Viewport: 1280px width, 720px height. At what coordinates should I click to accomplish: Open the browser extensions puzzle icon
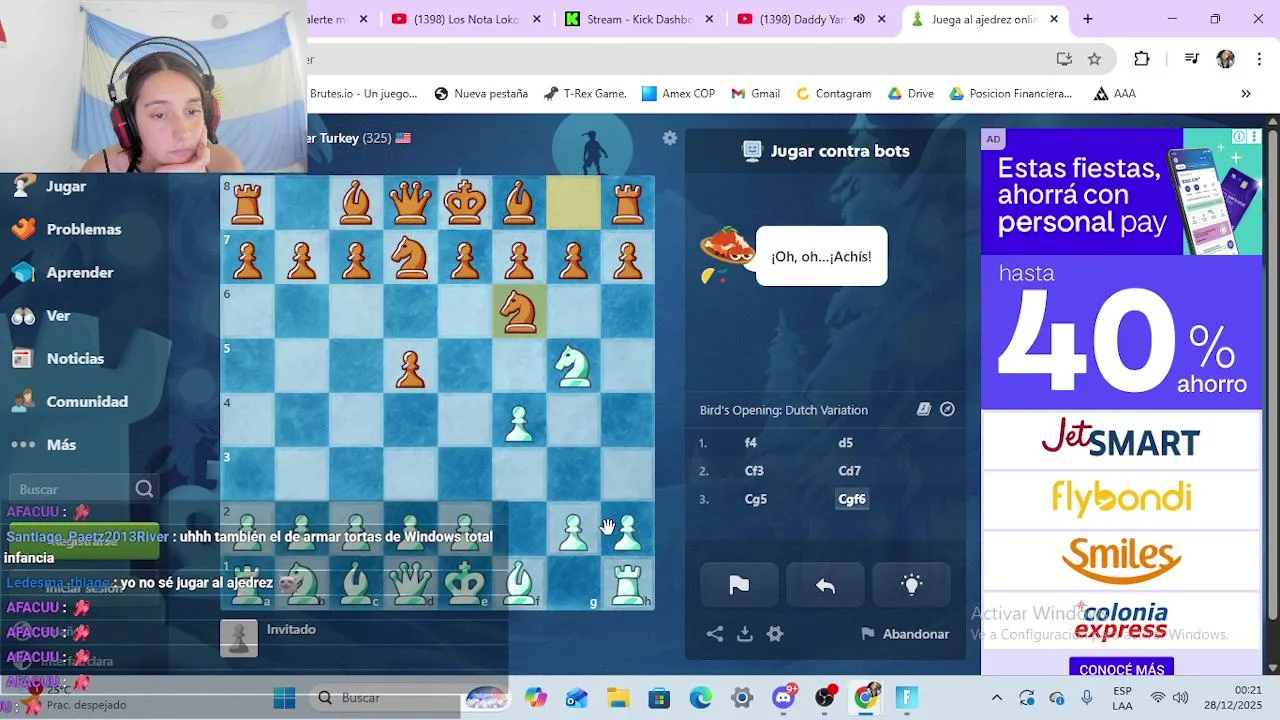click(1142, 59)
